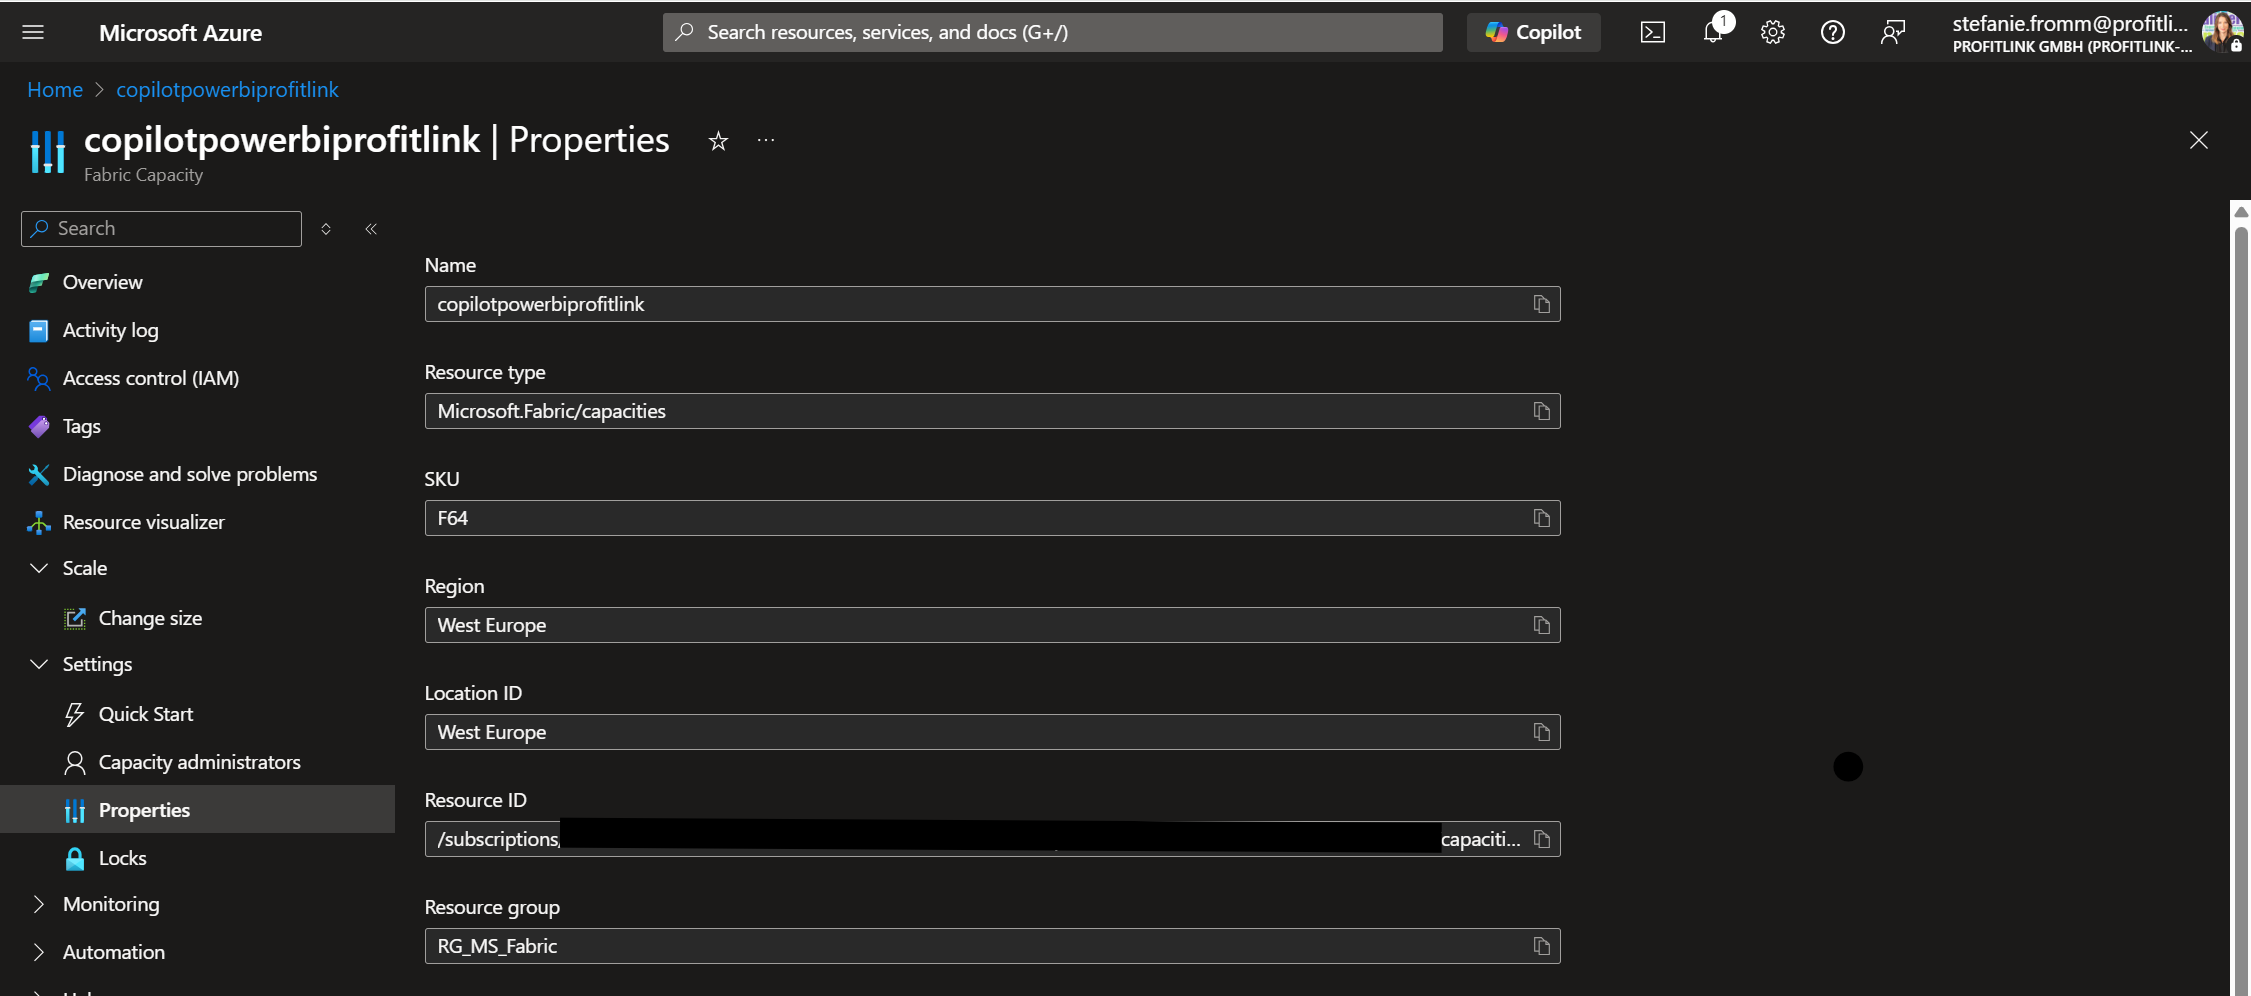Open the more options ellipsis next to title
The height and width of the screenshot is (996, 2251).
766,140
